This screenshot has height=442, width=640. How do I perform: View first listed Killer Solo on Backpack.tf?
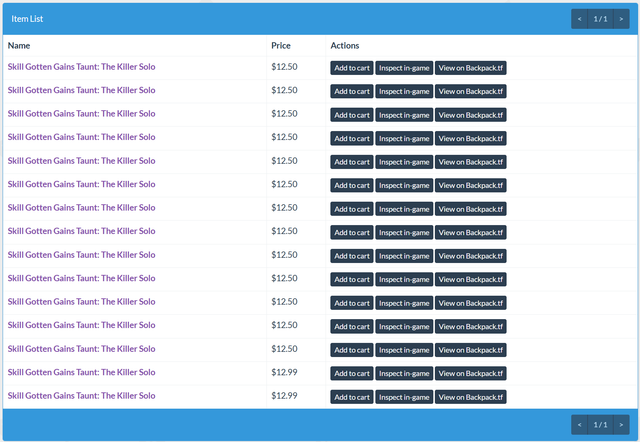pyautogui.click(x=471, y=68)
